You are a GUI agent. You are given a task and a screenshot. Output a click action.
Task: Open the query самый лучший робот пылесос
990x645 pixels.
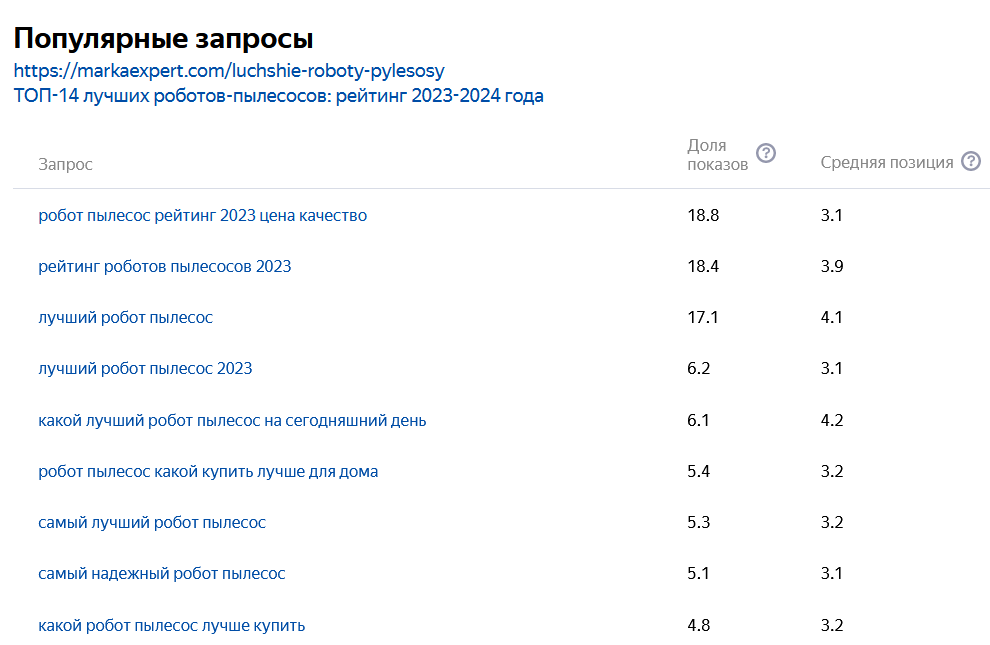coord(152,523)
